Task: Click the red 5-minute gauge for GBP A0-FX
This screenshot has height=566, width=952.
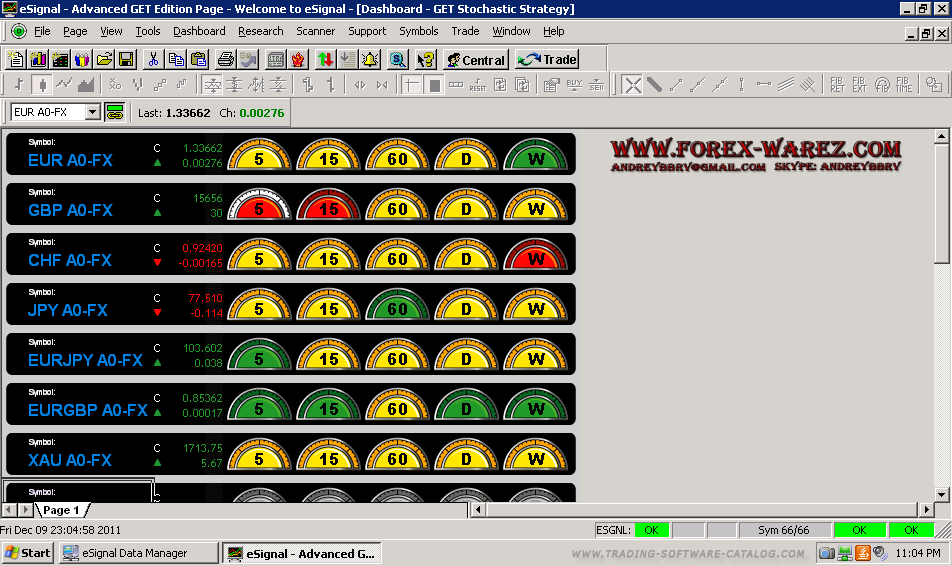Action: pos(259,207)
